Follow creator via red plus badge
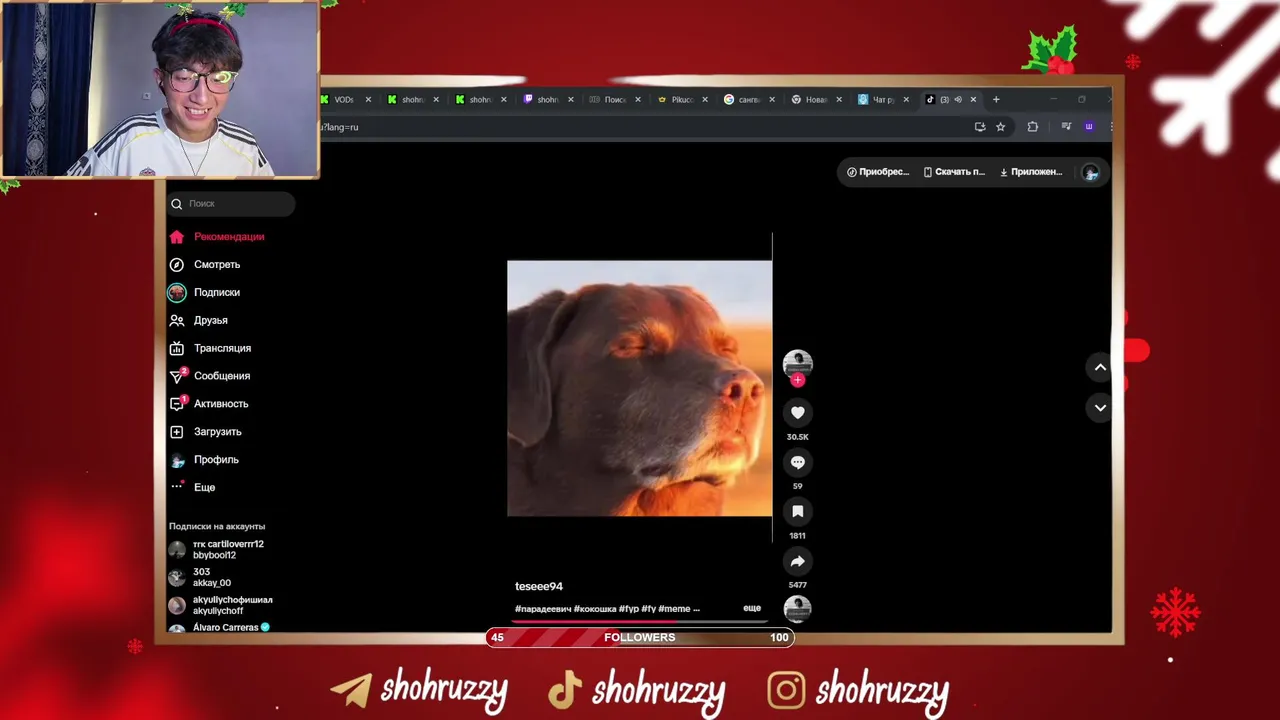This screenshot has width=1280, height=720. click(x=797, y=380)
